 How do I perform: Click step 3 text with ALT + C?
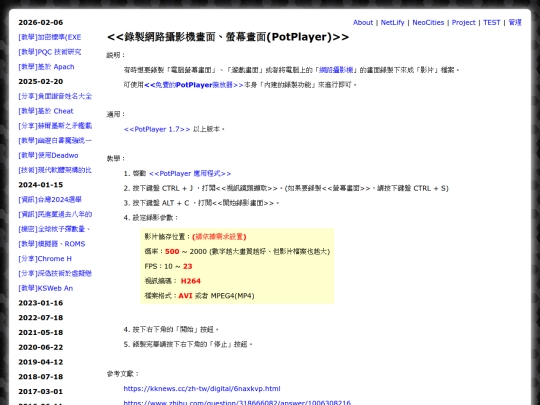[201, 203]
